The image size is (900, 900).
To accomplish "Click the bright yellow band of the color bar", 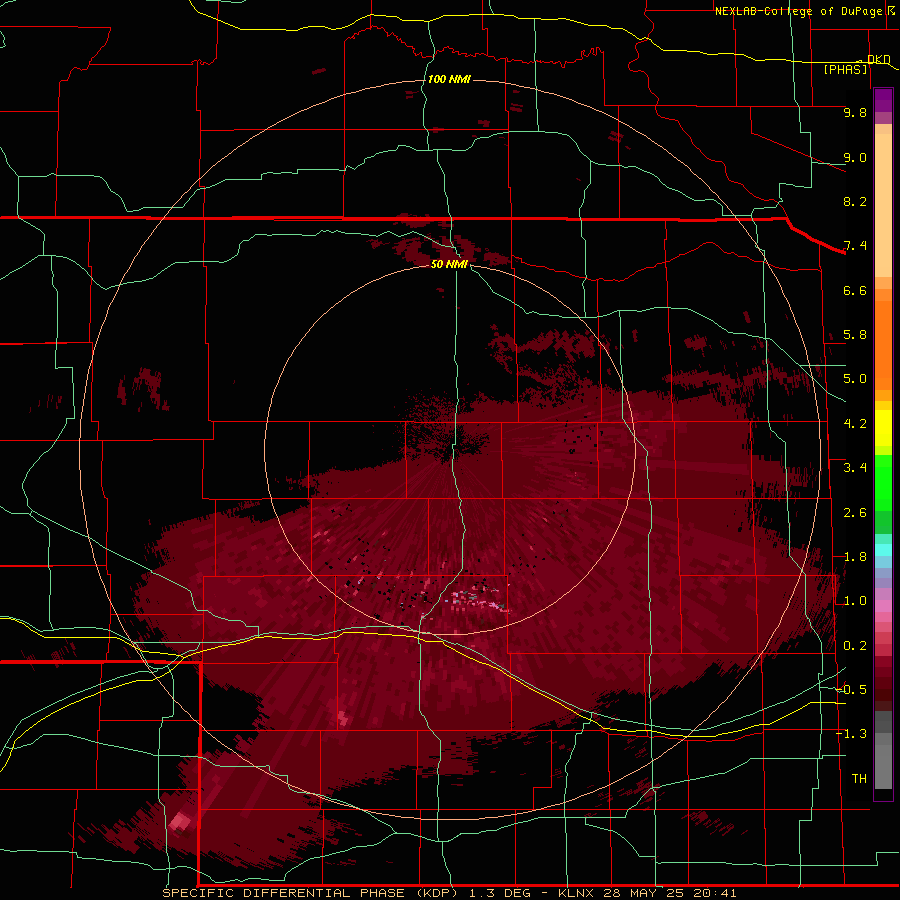I will point(883,428).
